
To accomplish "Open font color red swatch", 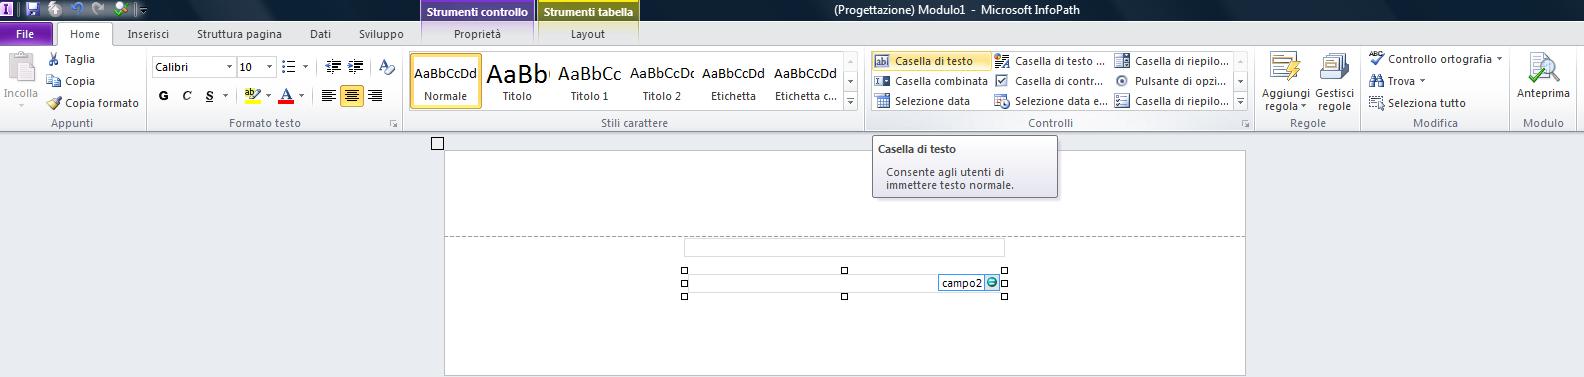I will tap(286, 96).
